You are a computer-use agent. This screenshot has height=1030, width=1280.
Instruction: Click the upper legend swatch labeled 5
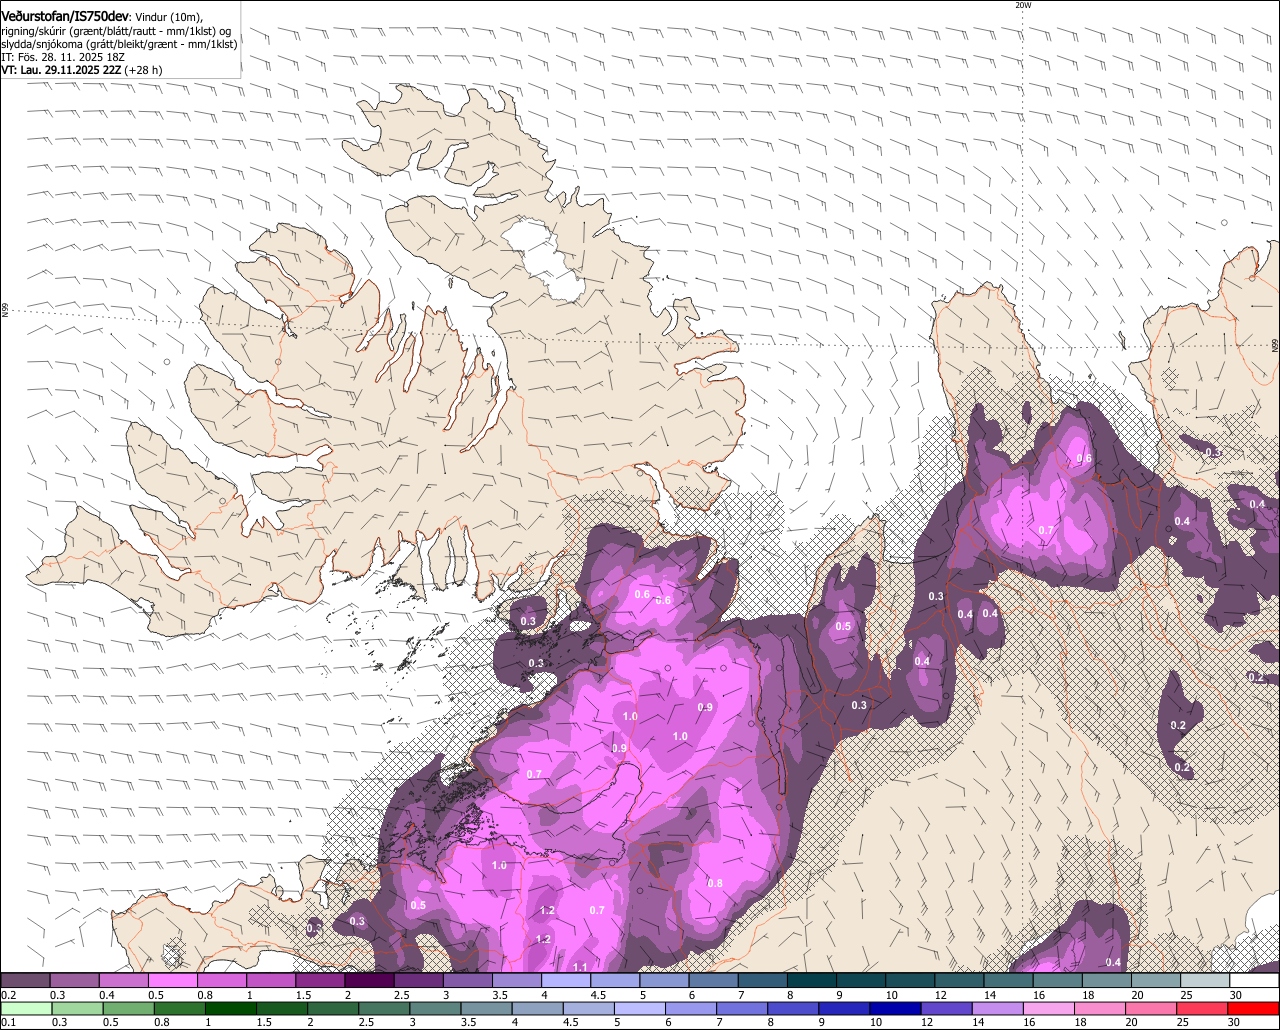point(664,981)
